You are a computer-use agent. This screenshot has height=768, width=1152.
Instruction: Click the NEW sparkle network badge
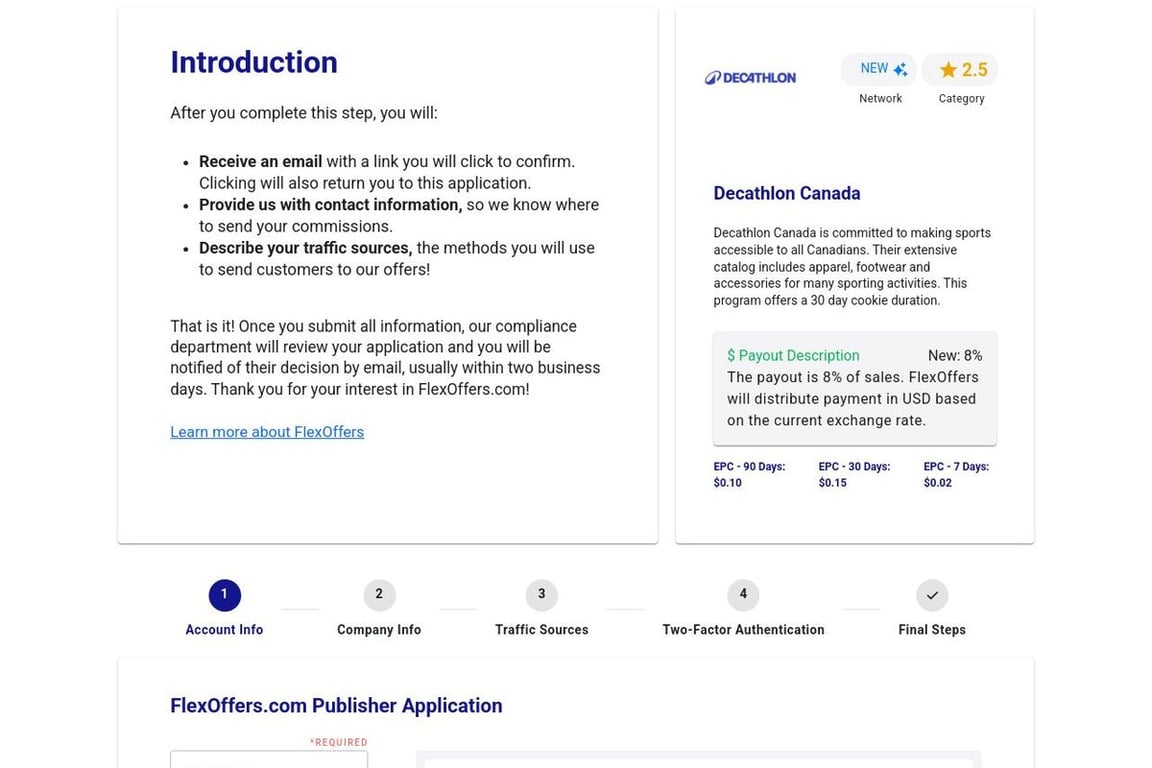coord(879,69)
